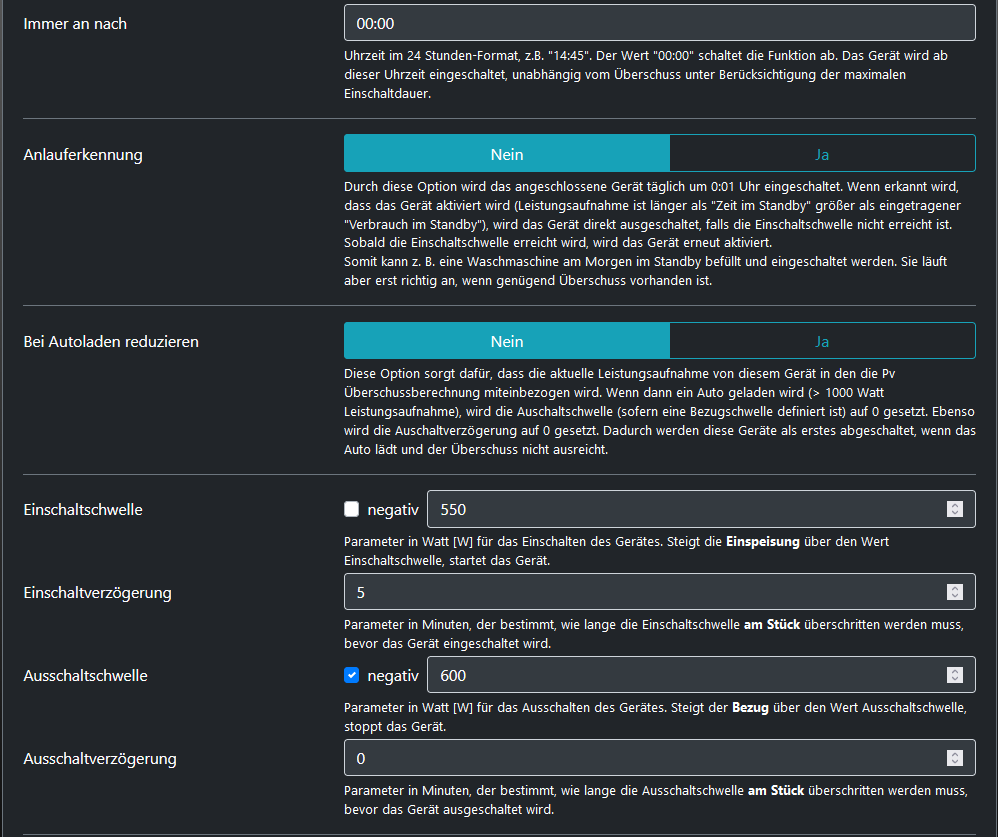Increase Einschaltschwelle with the up arrow
The width and height of the screenshot is (998, 837).
click(955, 505)
